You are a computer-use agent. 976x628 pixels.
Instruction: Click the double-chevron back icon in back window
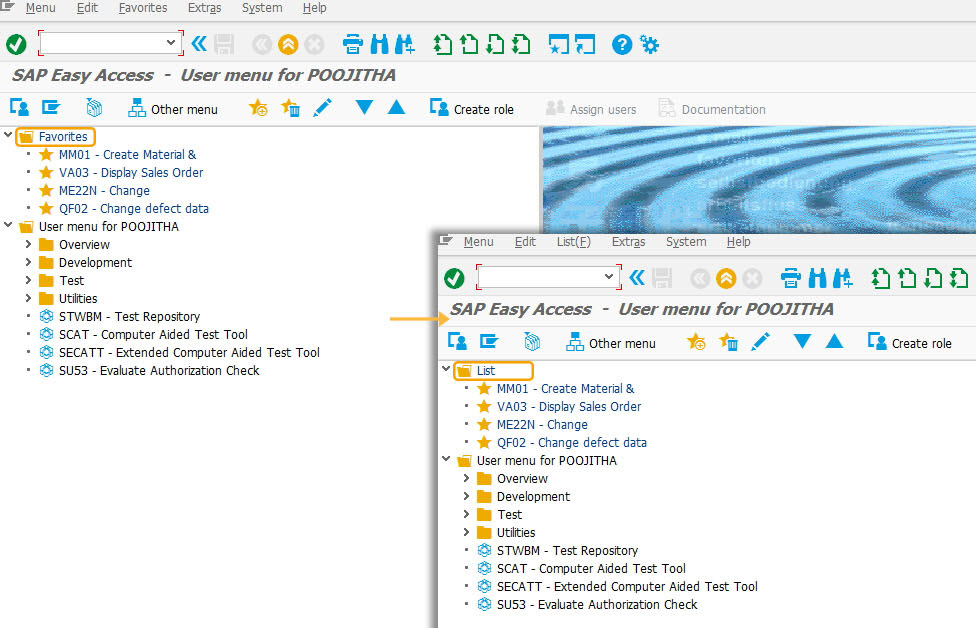click(199, 44)
